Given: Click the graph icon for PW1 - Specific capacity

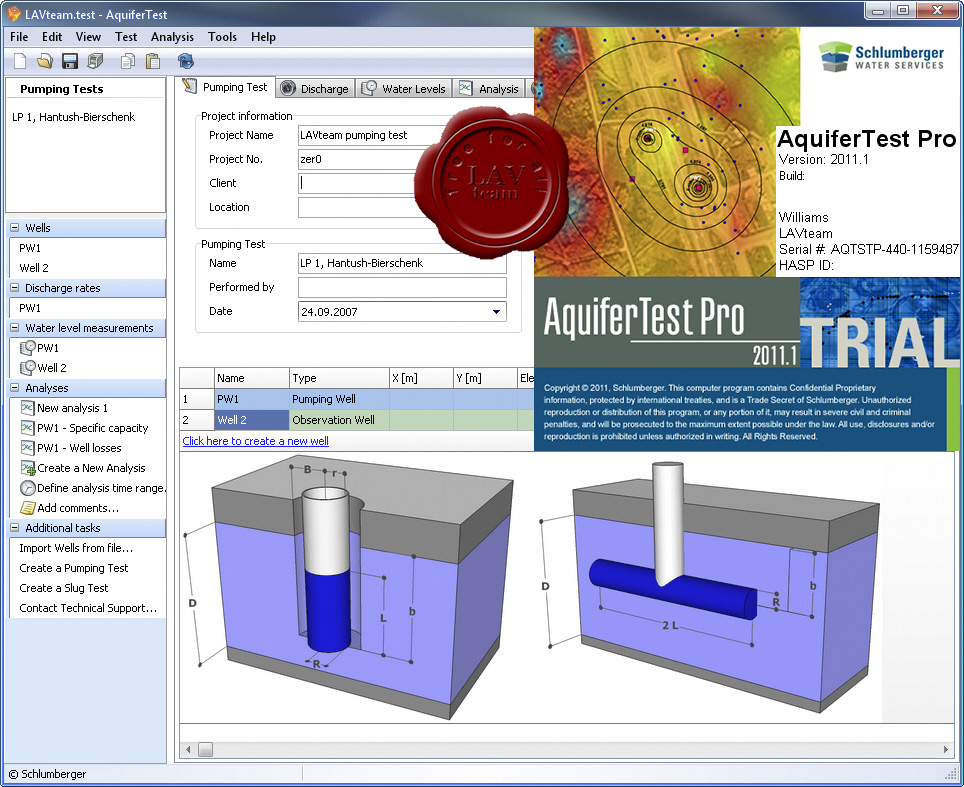Looking at the screenshot, I should click(x=28, y=428).
